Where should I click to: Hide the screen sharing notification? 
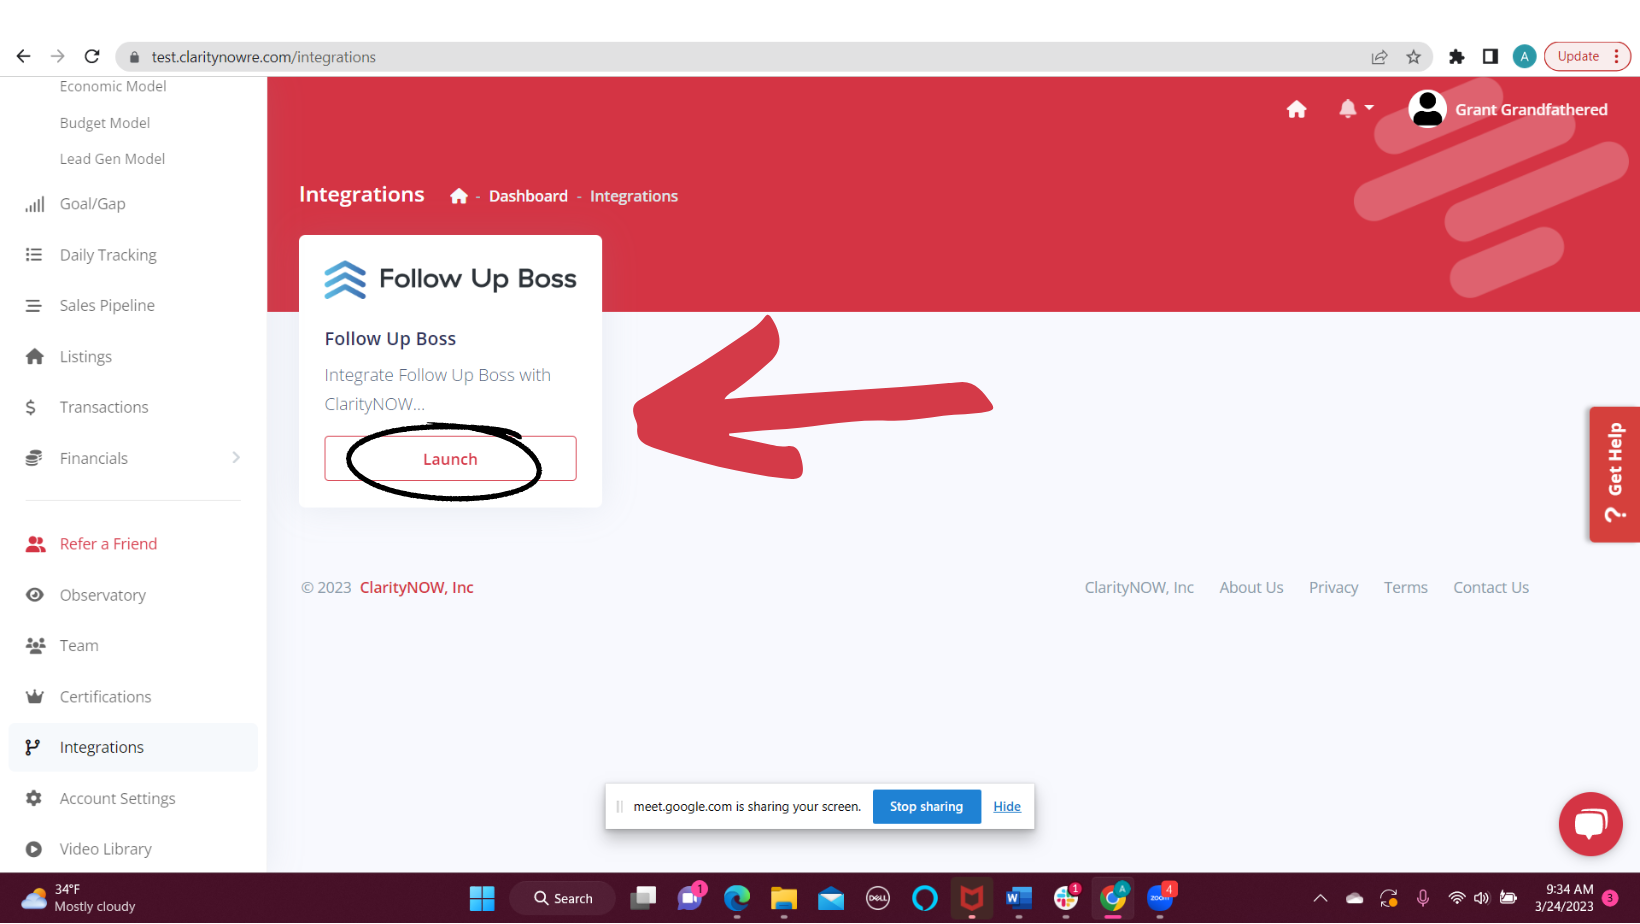click(1007, 807)
